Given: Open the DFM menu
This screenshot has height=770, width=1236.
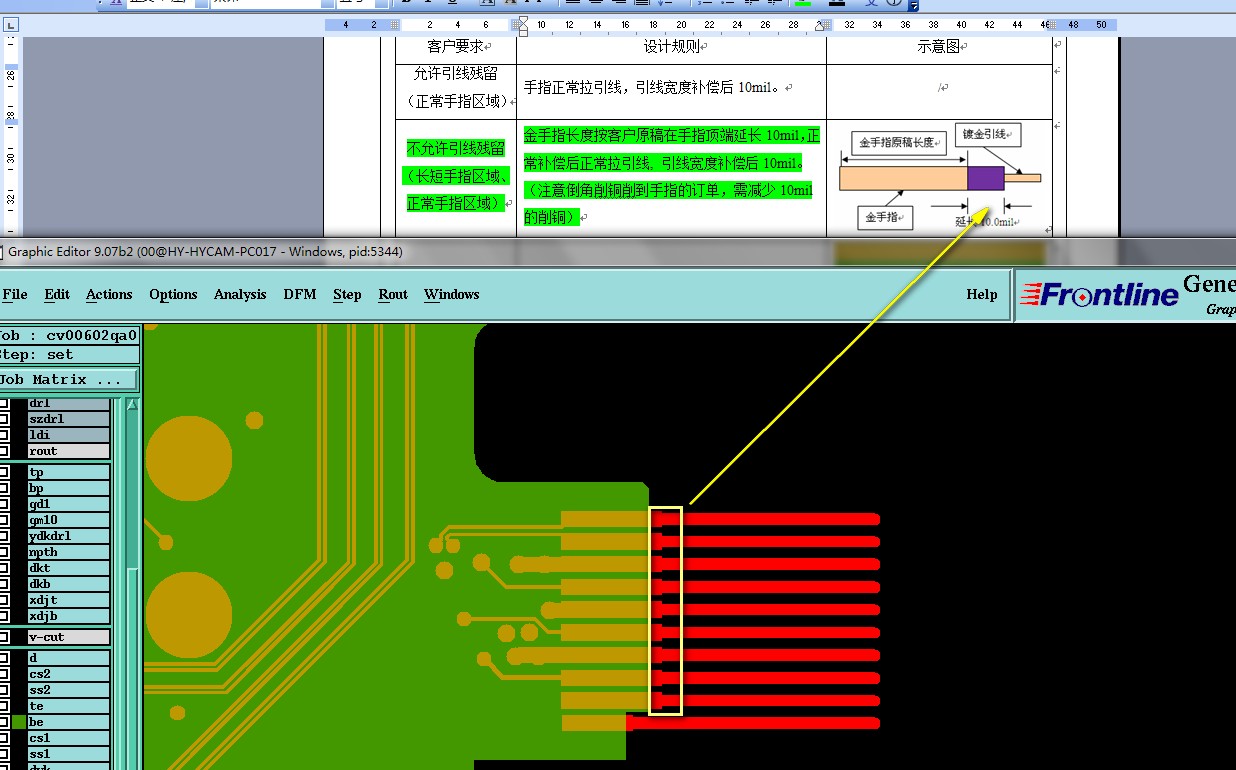Looking at the screenshot, I should 300,294.
